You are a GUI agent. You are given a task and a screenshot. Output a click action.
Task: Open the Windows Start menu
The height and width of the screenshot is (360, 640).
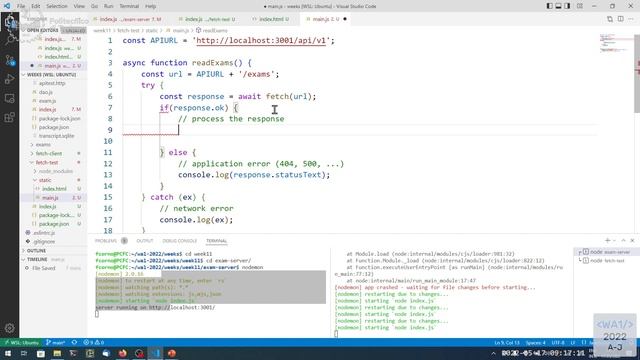tap(8, 353)
